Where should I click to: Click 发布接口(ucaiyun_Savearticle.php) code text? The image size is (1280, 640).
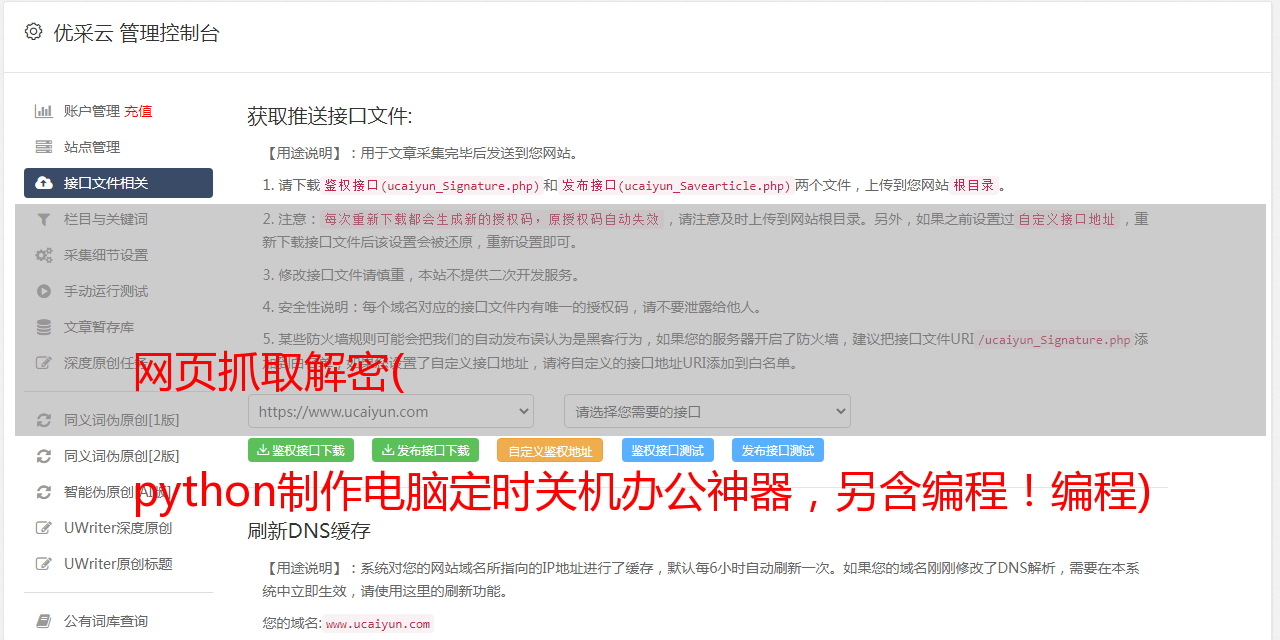[x=676, y=185]
